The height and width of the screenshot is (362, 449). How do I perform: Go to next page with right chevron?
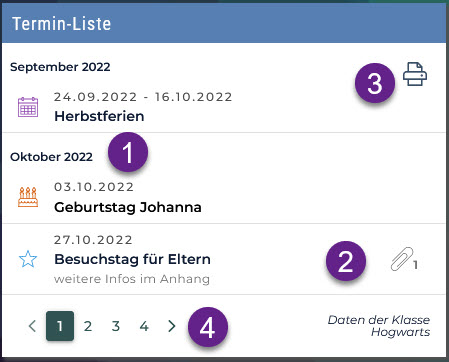tap(171, 326)
